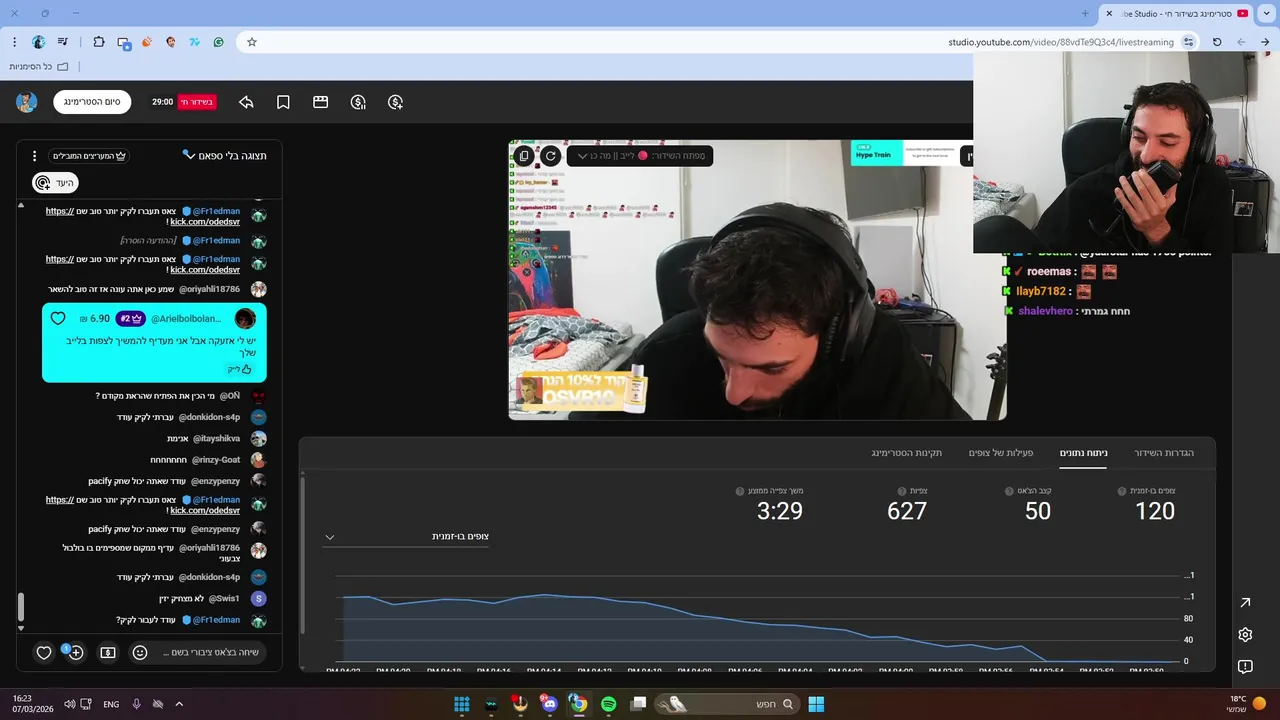Viewport: 1280px width, 720px height.
Task: Click average watch duration value 3:29
Action: tap(780, 511)
